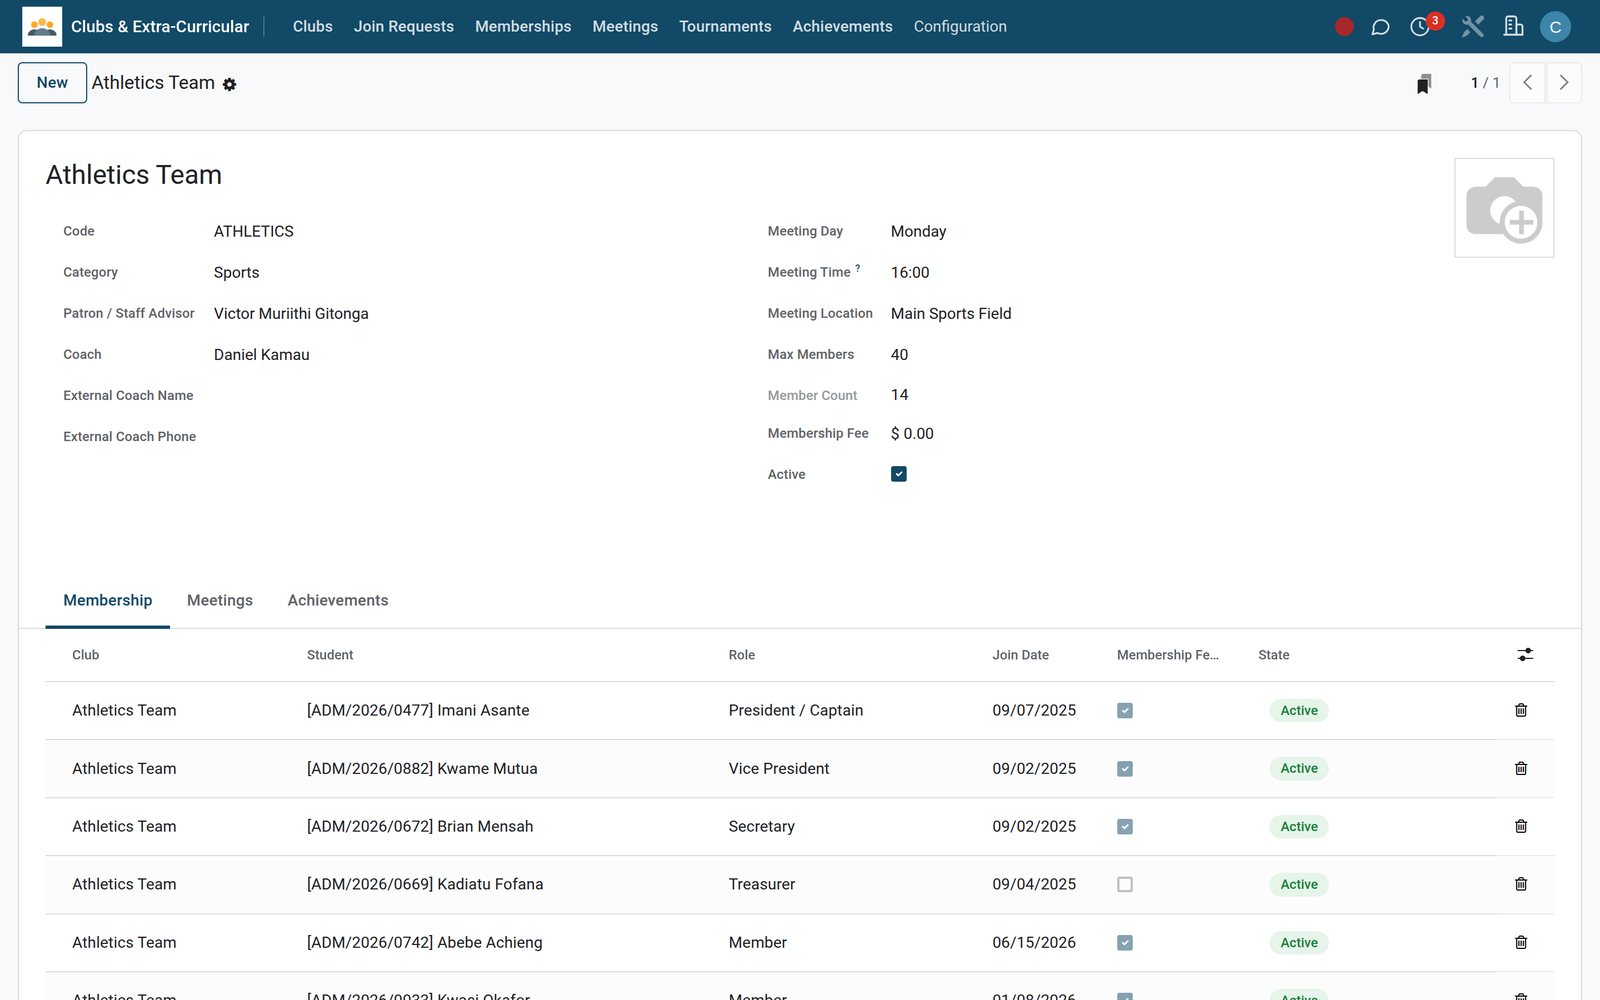Sort table by the Student column

[x=330, y=655]
